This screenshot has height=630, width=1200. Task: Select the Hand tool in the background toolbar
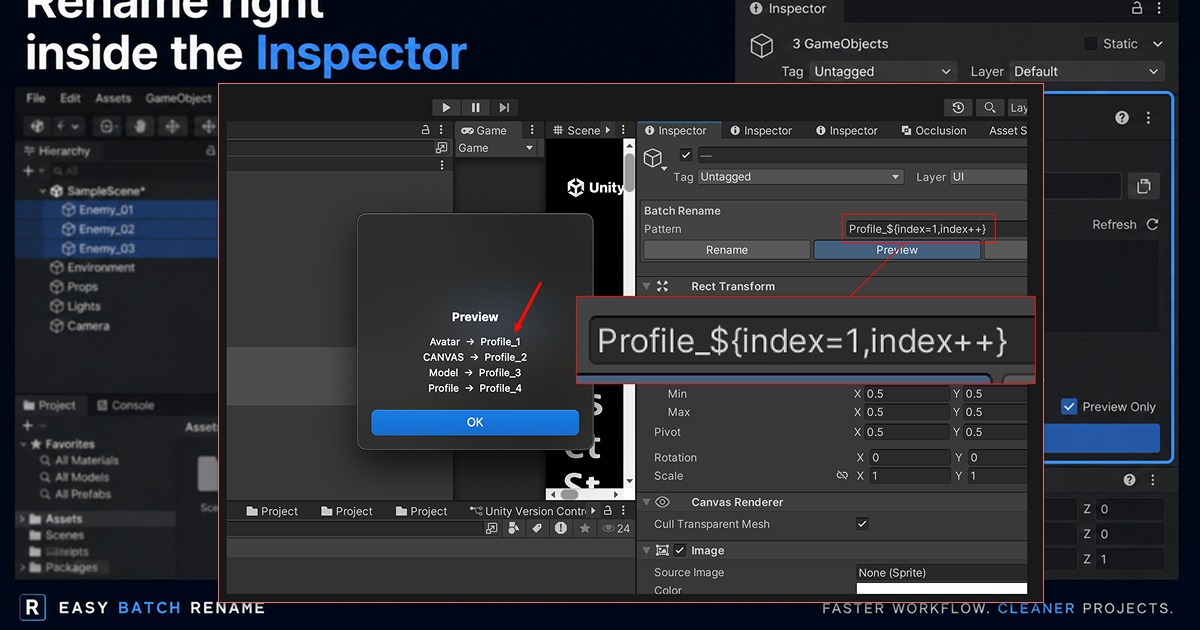point(139,126)
